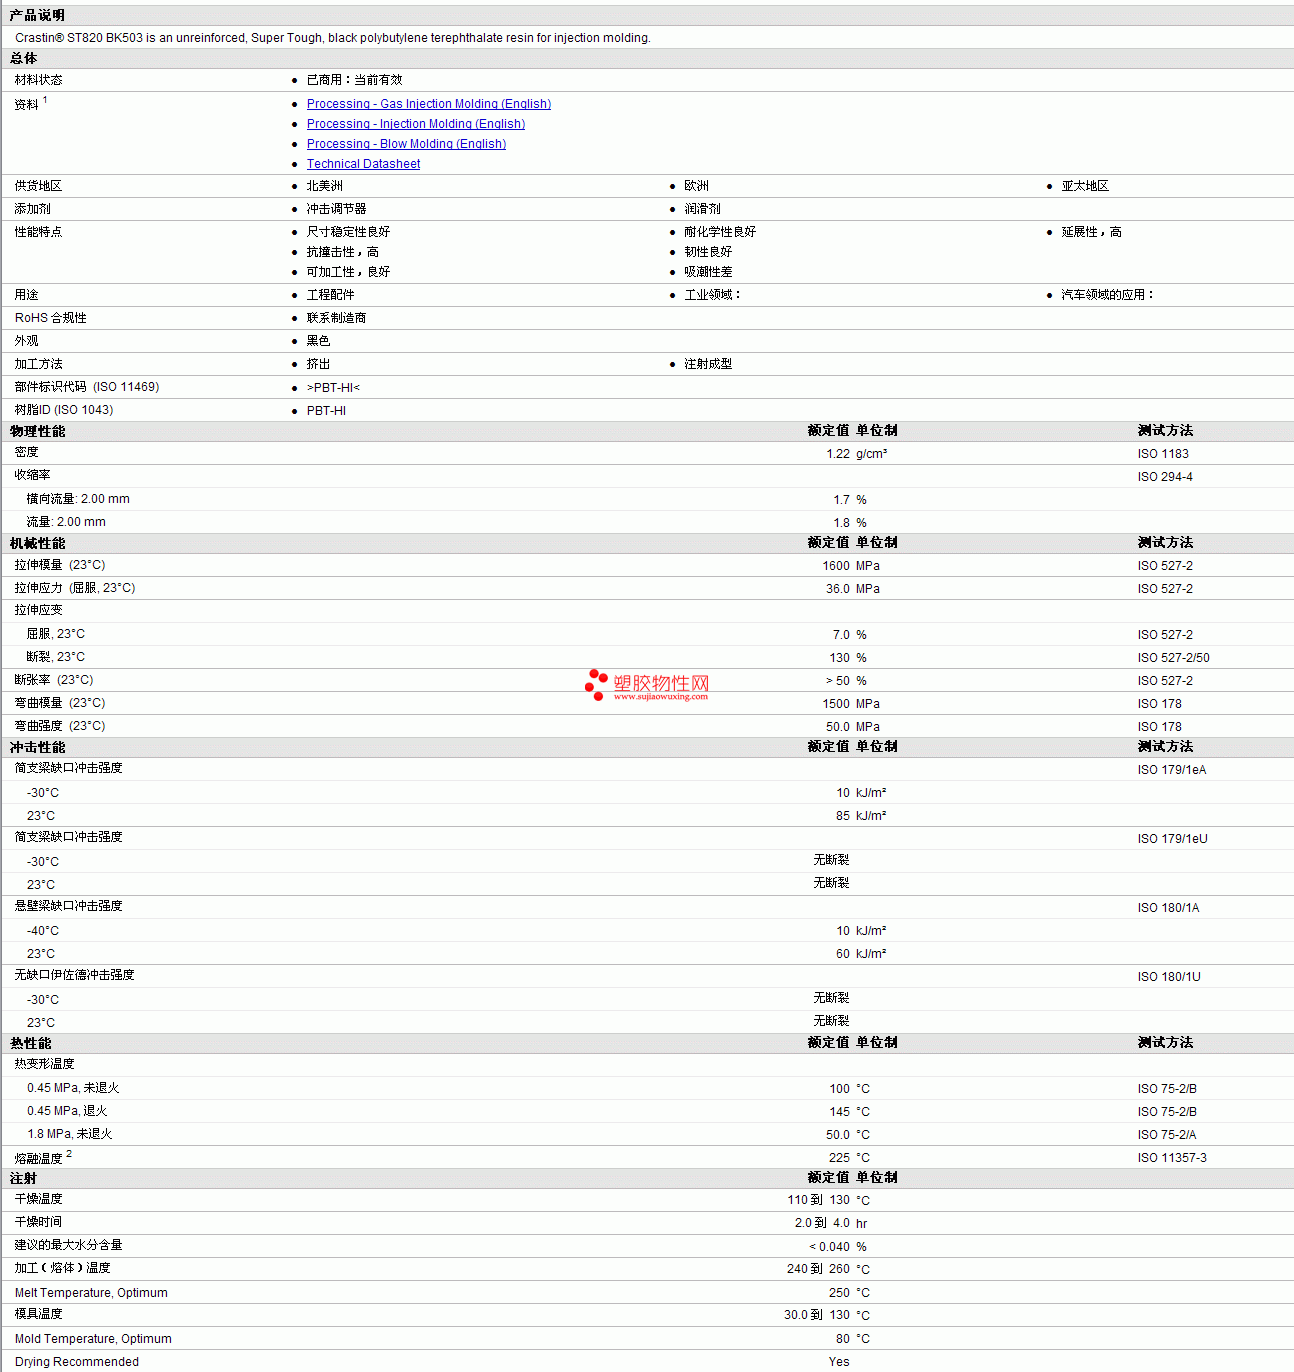Select the ISO 11357-3 test method
This screenshot has height=1372, width=1294.
[x=1172, y=1158]
